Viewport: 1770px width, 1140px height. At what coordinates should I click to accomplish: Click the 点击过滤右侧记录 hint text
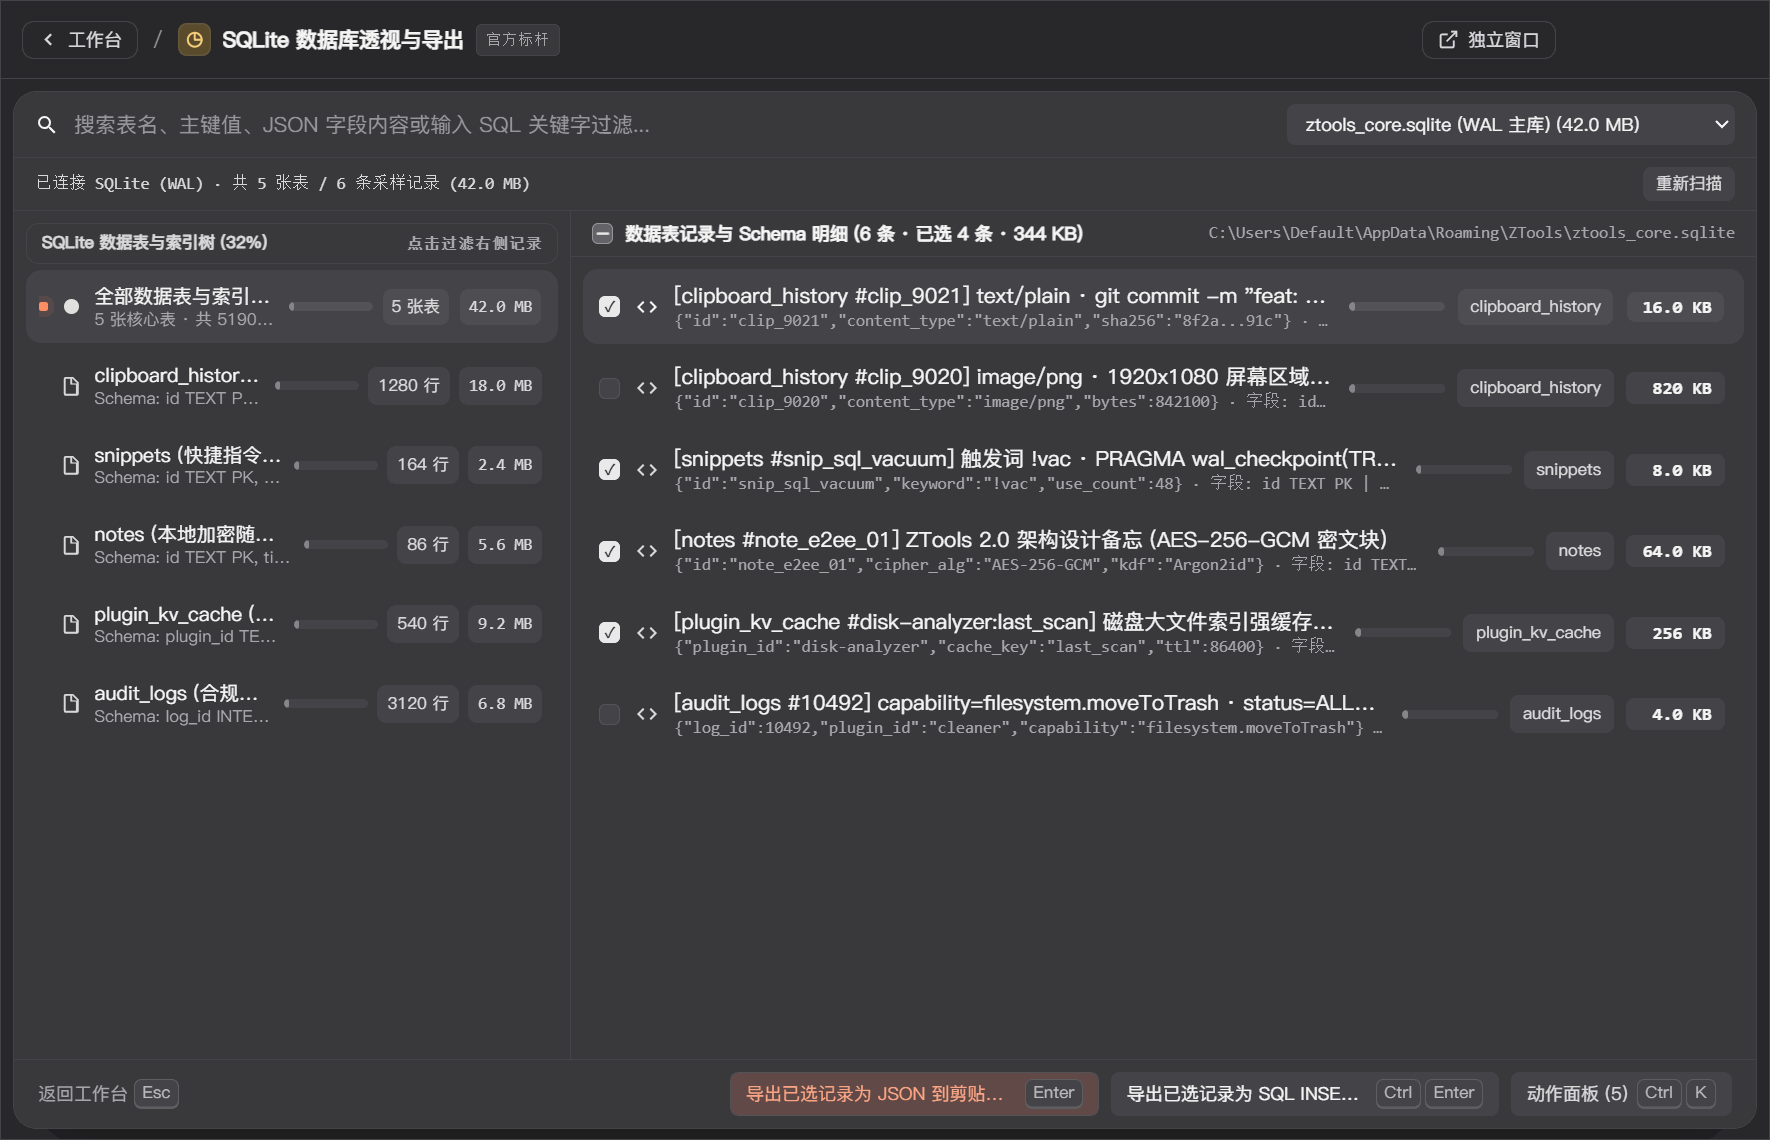point(474,243)
